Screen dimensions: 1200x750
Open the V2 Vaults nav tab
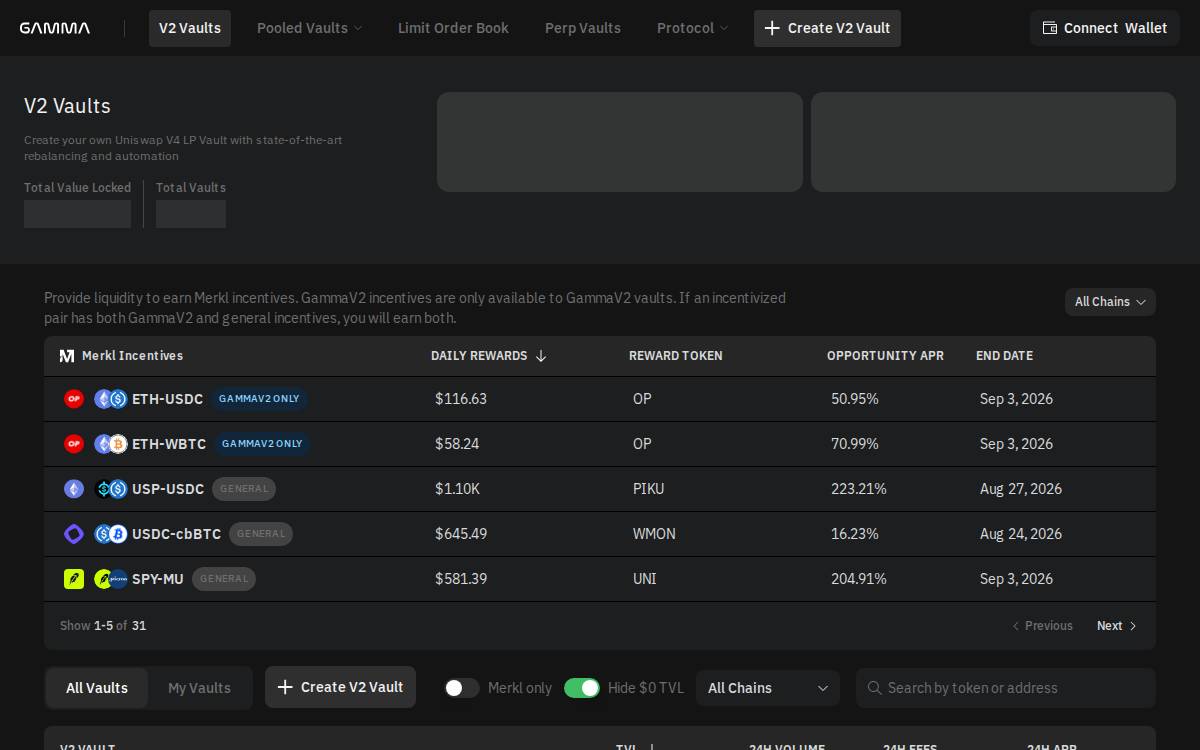[x=190, y=28]
